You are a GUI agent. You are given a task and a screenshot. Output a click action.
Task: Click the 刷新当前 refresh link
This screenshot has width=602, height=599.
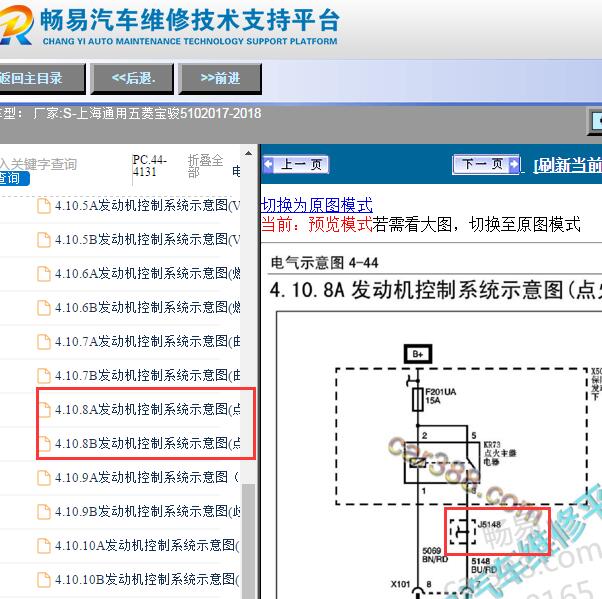567,165
